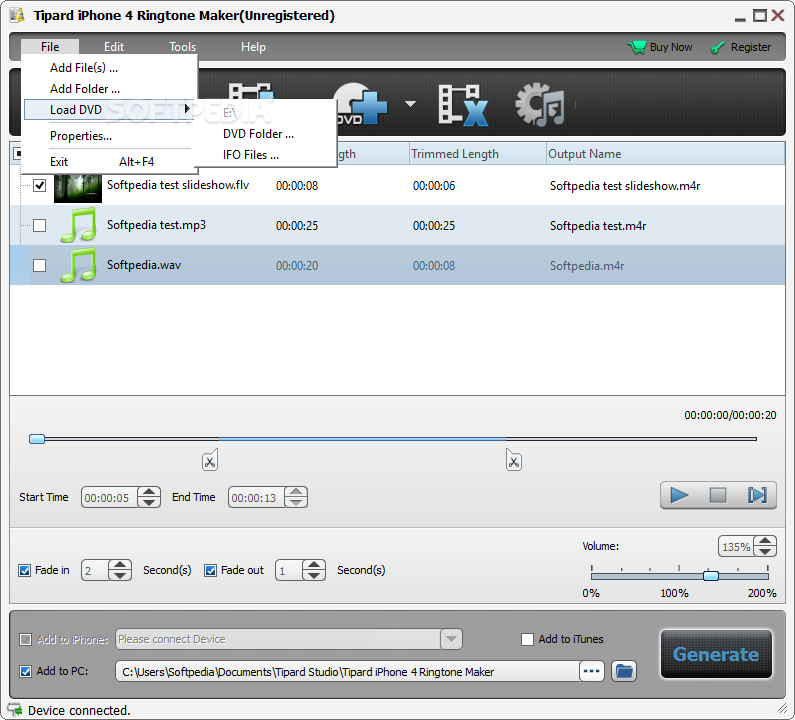Decrease Fade out seconds stepper
Screen dimensions: 795x720
pyautogui.click(x=314, y=575)
